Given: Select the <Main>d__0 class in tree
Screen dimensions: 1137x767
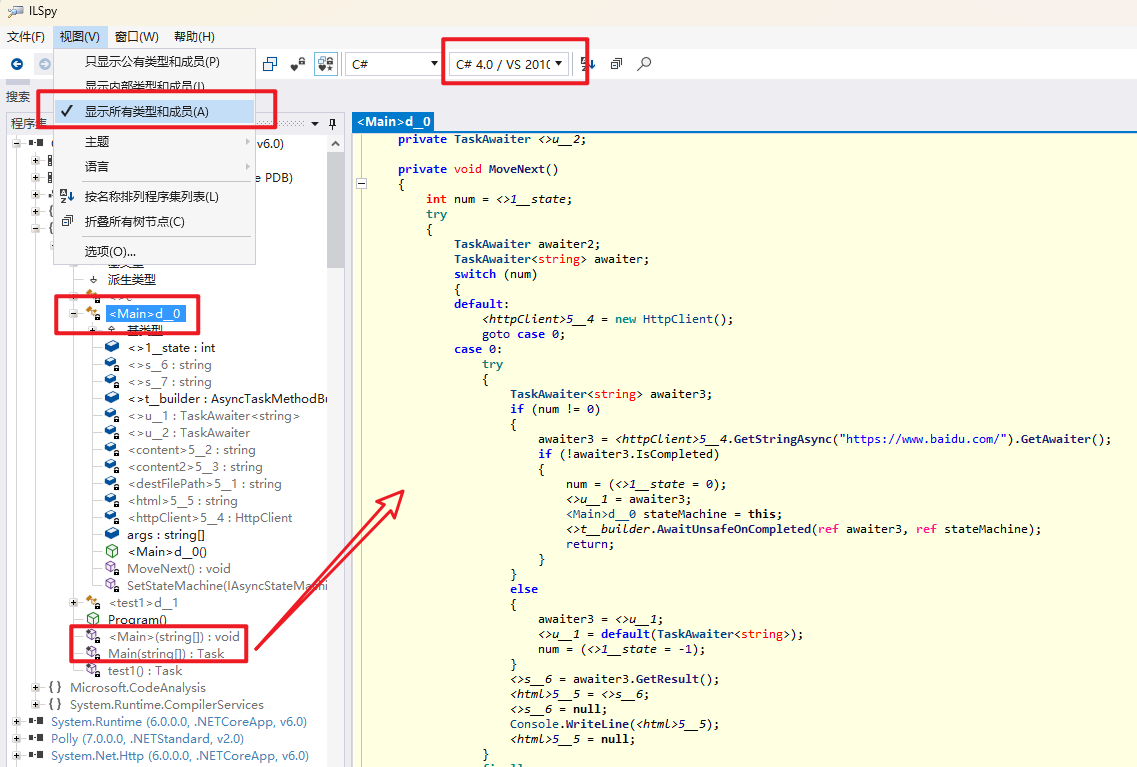Looking at the screenshot, I should coord(145,314).
